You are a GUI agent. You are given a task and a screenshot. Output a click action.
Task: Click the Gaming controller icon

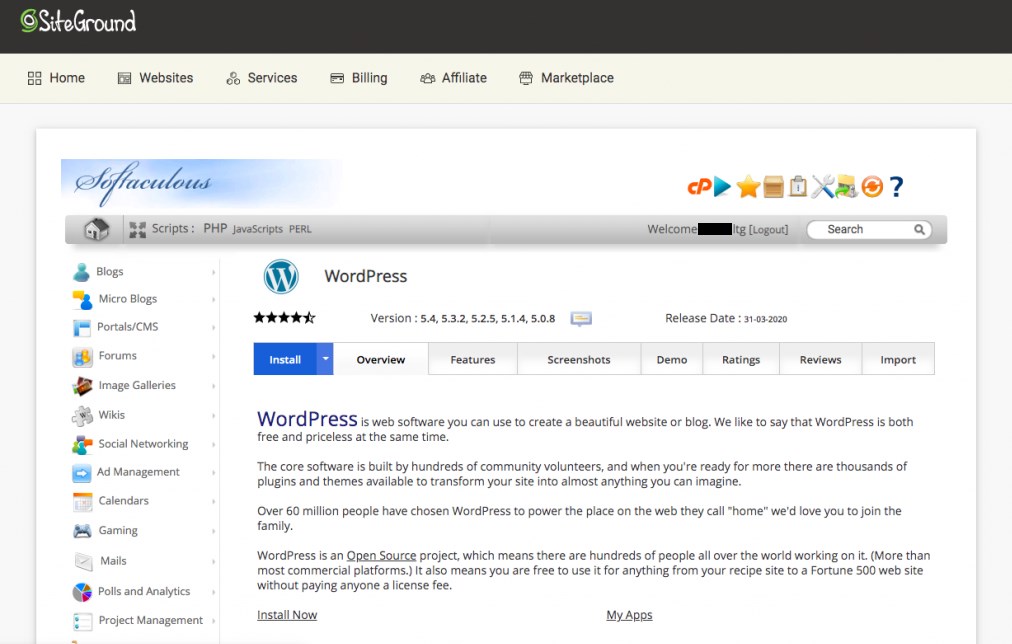(82, 531)
